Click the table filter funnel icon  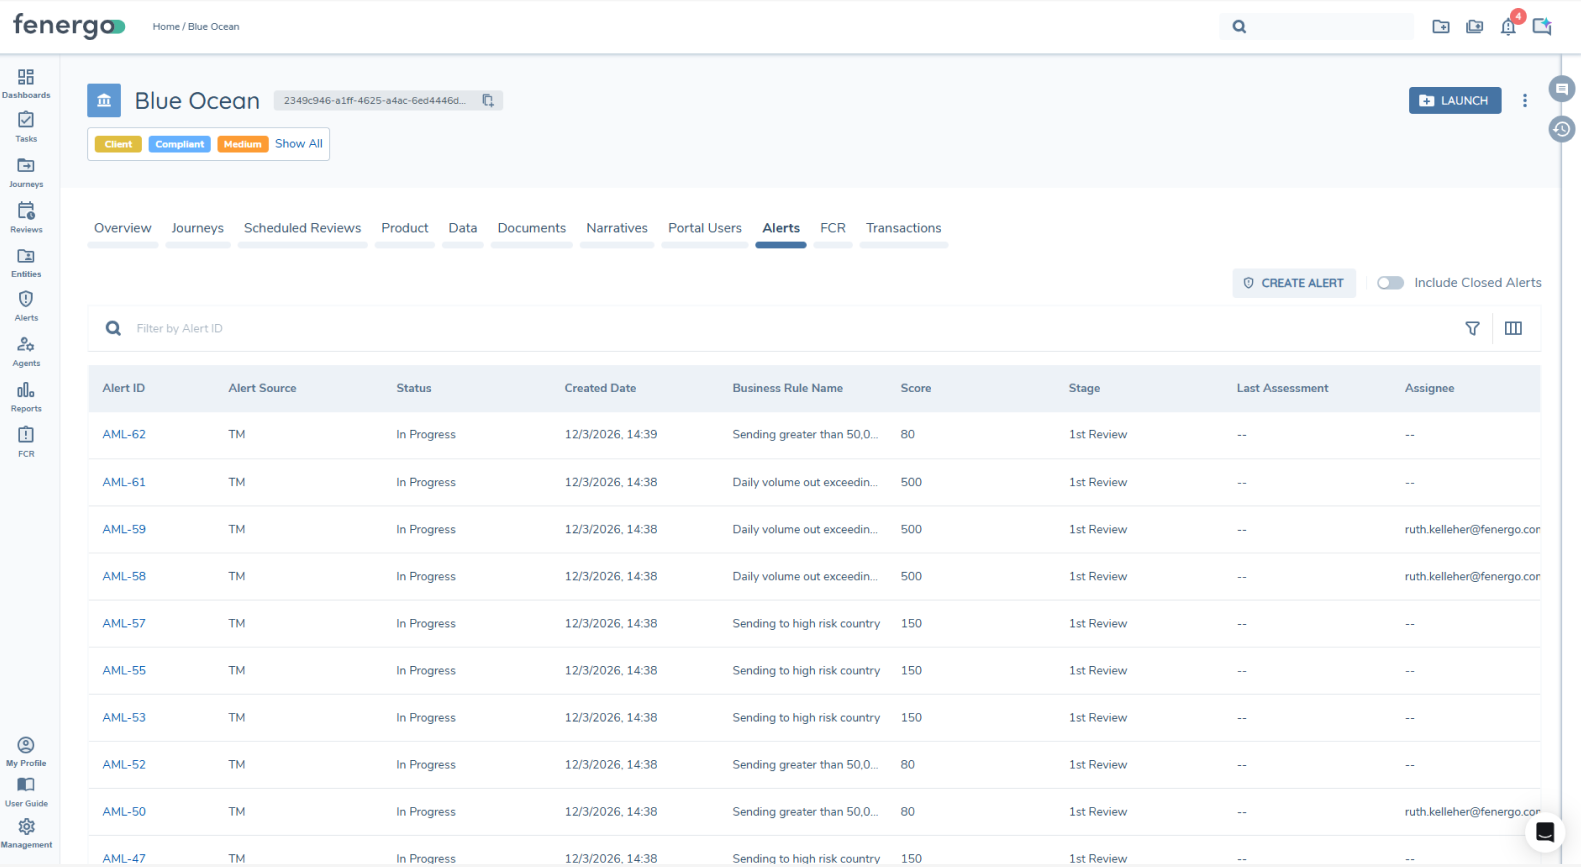(x=1472, y=328)
